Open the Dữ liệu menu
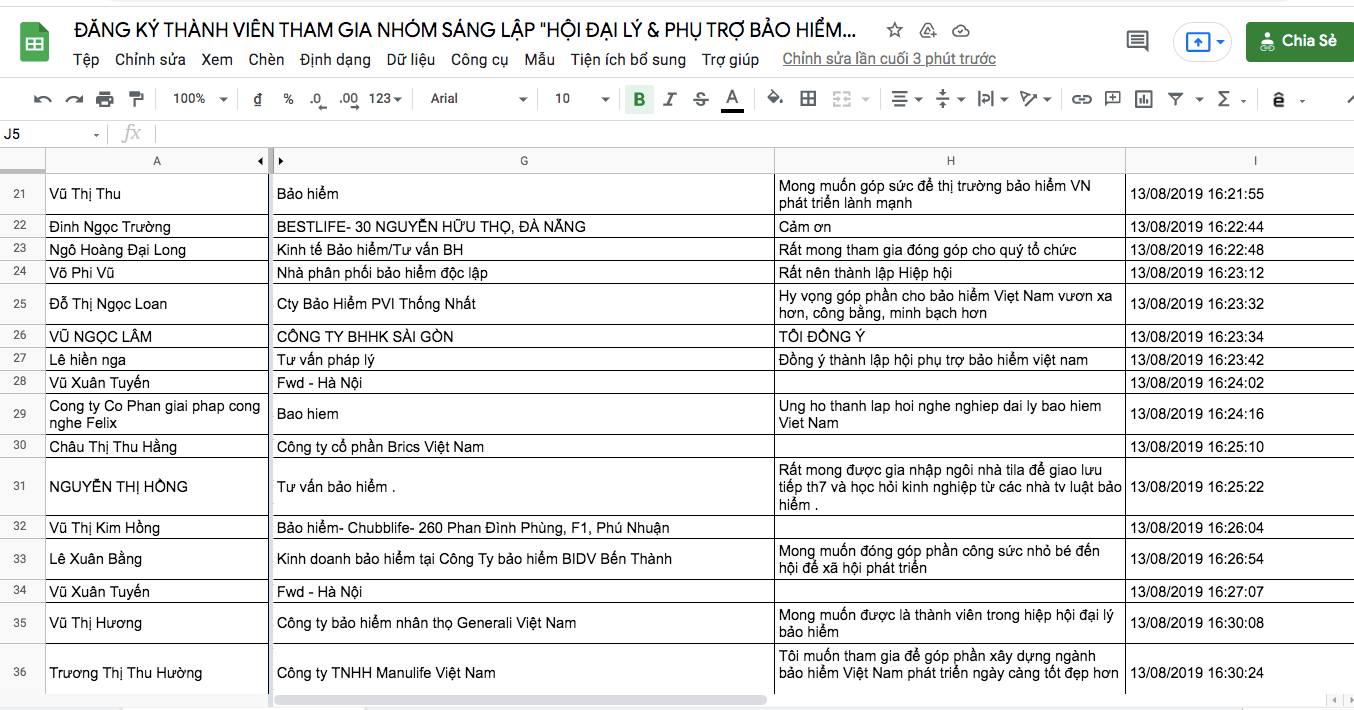Viewport: 1354px width, 710px height. pyautogui.click(x=411, y=60)
